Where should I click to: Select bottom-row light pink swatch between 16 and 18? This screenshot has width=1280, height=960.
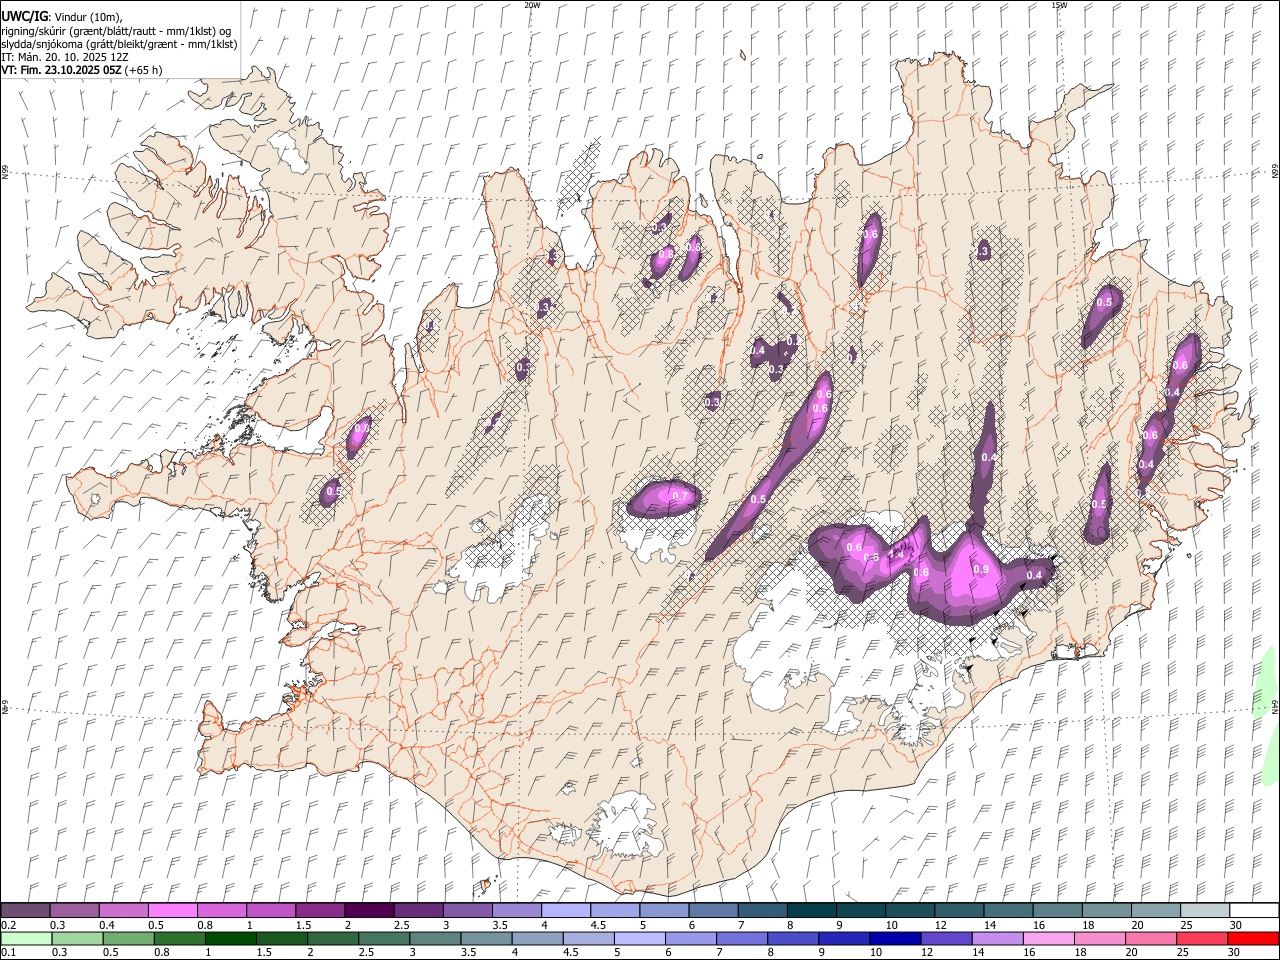point(1047,938)
